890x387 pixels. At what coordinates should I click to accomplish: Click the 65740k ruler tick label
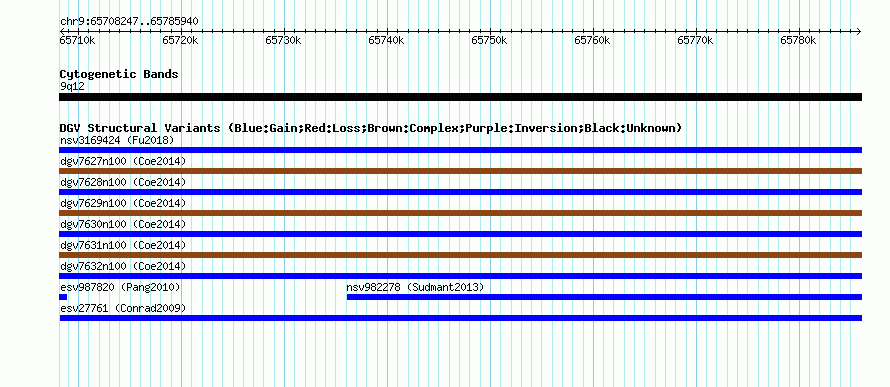point(386,40)
